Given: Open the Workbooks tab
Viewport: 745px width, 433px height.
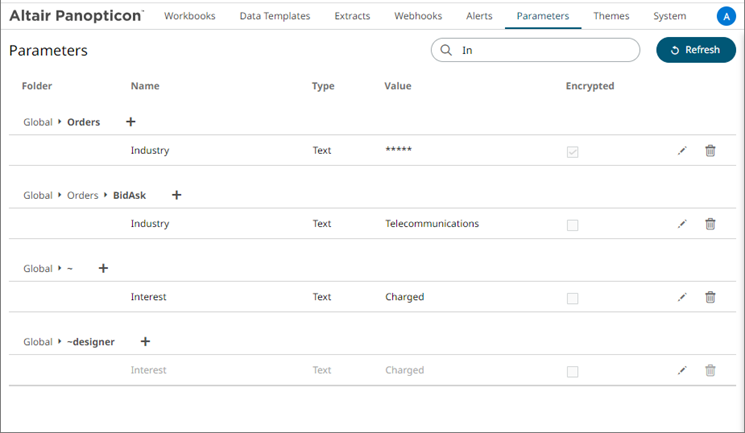Looking at the screenshot, I should tap(189, 16).
